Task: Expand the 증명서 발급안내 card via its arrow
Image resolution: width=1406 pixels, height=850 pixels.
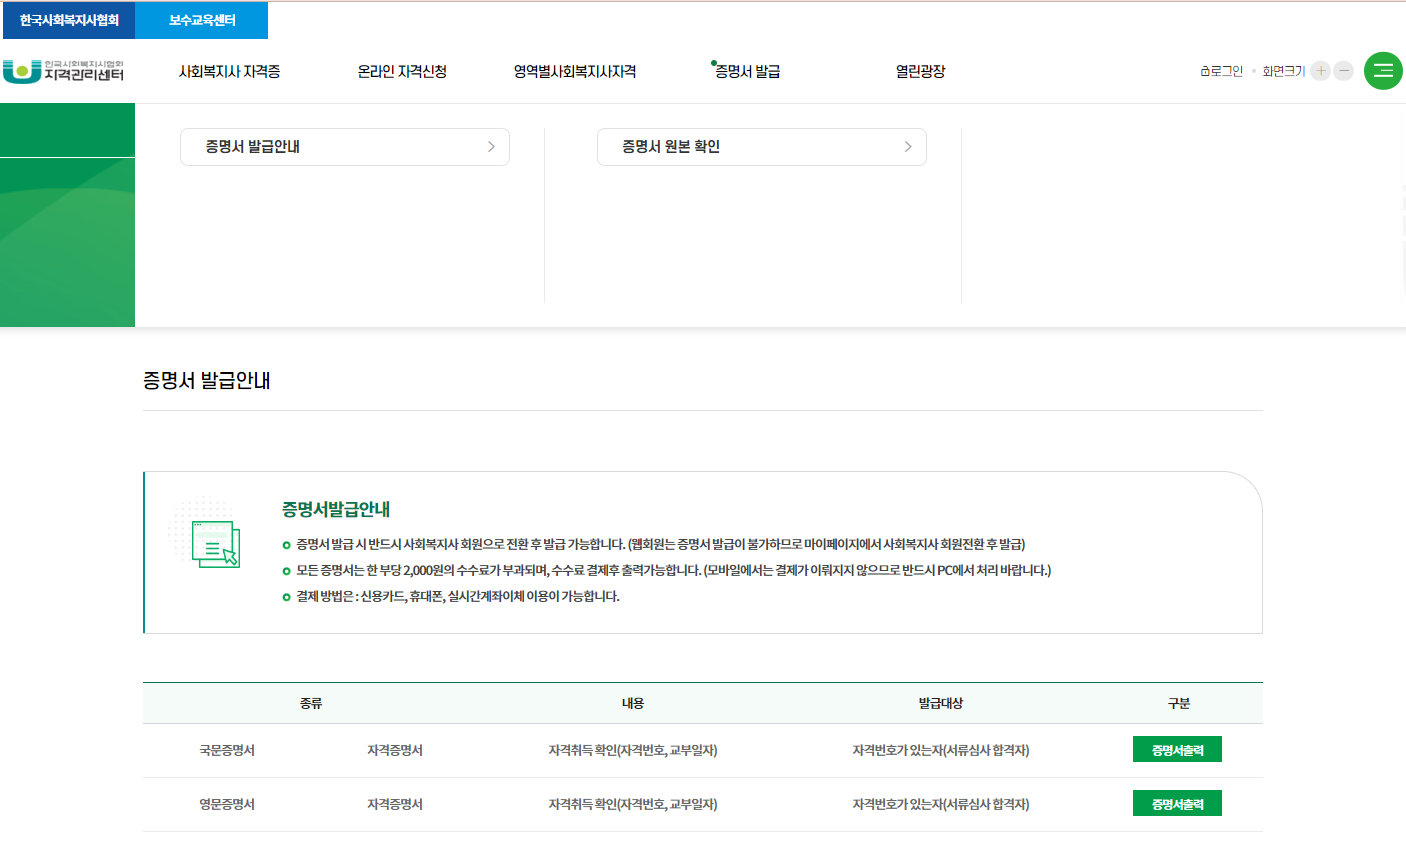Action: coord(491,146)
